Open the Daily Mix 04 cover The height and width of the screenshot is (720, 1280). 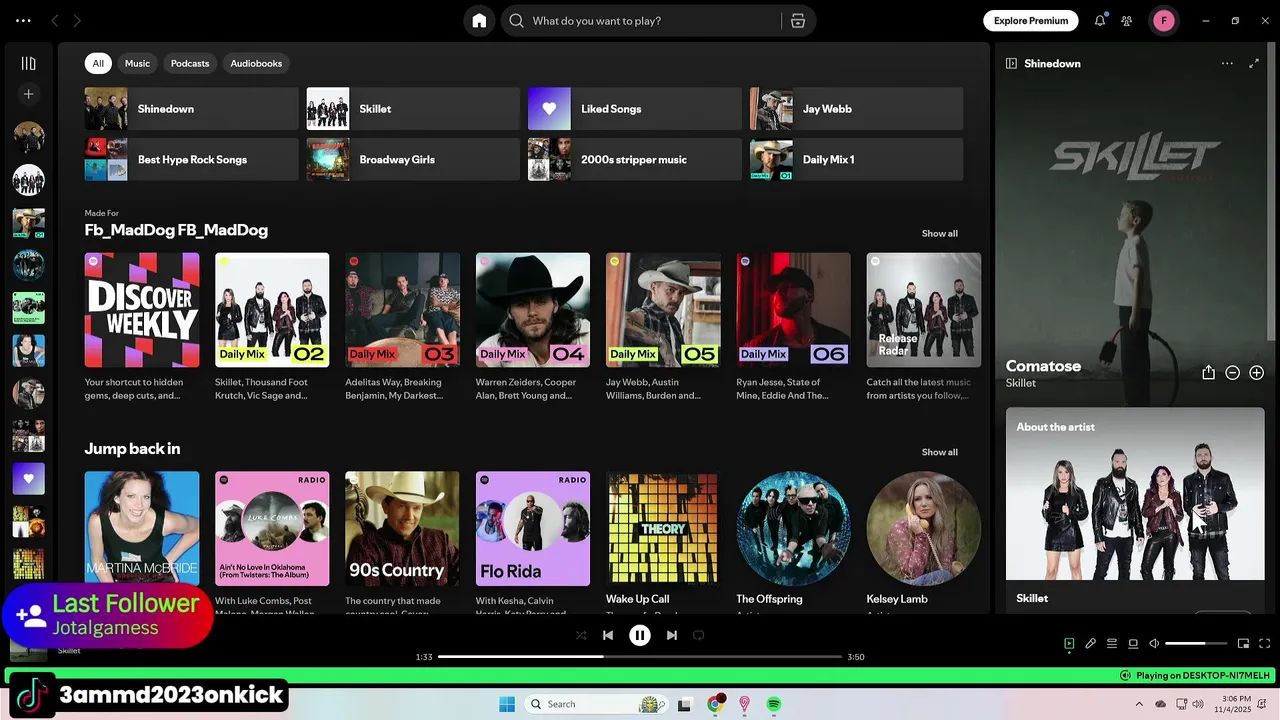coord(533,310)
